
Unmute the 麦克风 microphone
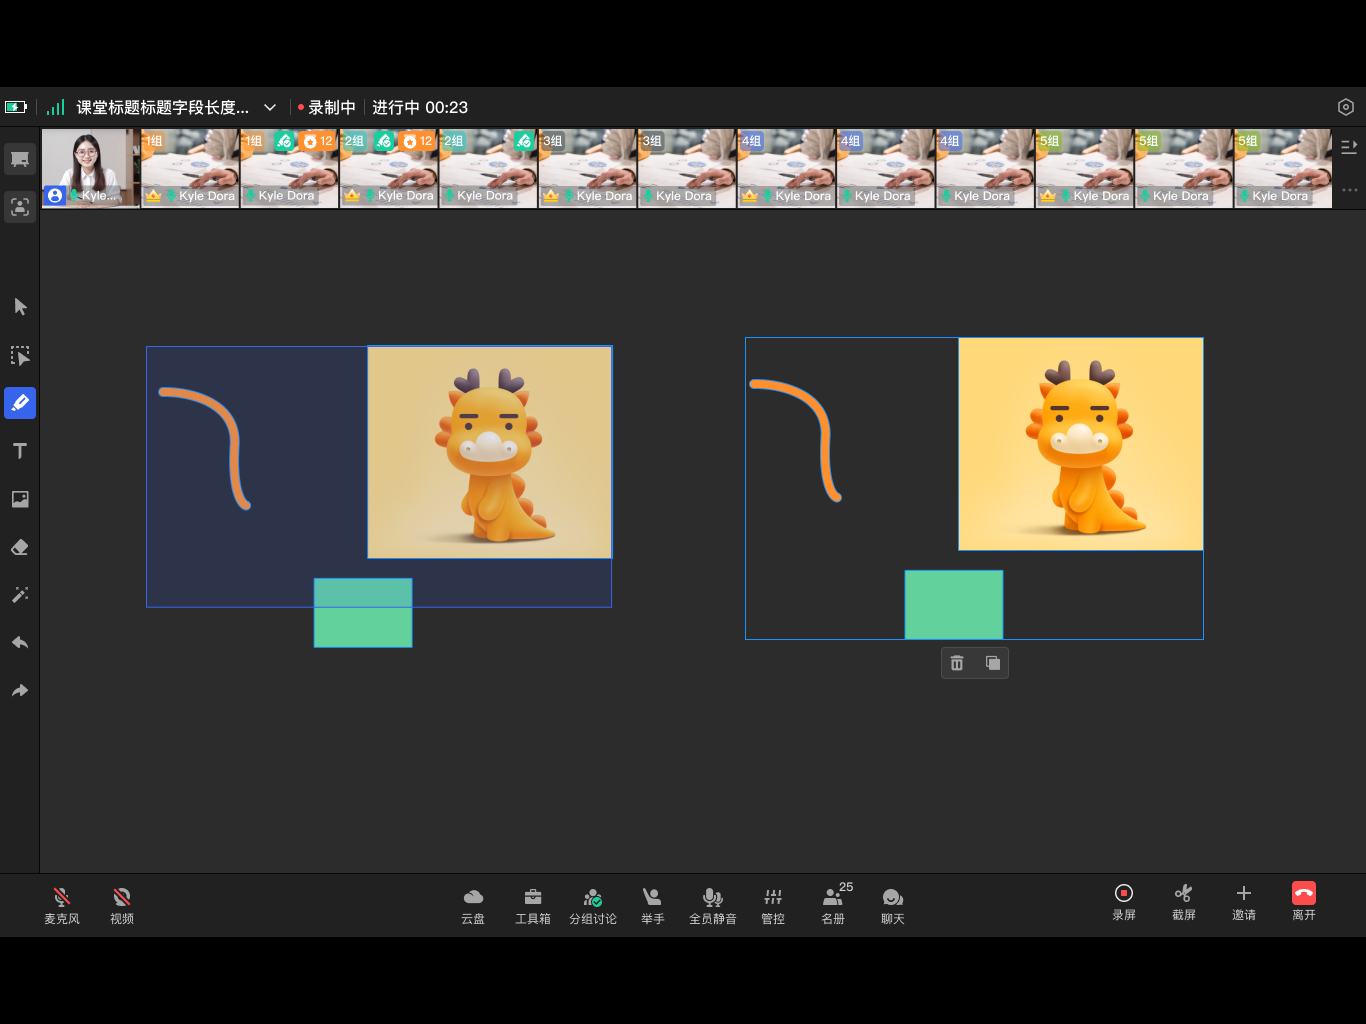pyautogui.click(x=62, y=904)
